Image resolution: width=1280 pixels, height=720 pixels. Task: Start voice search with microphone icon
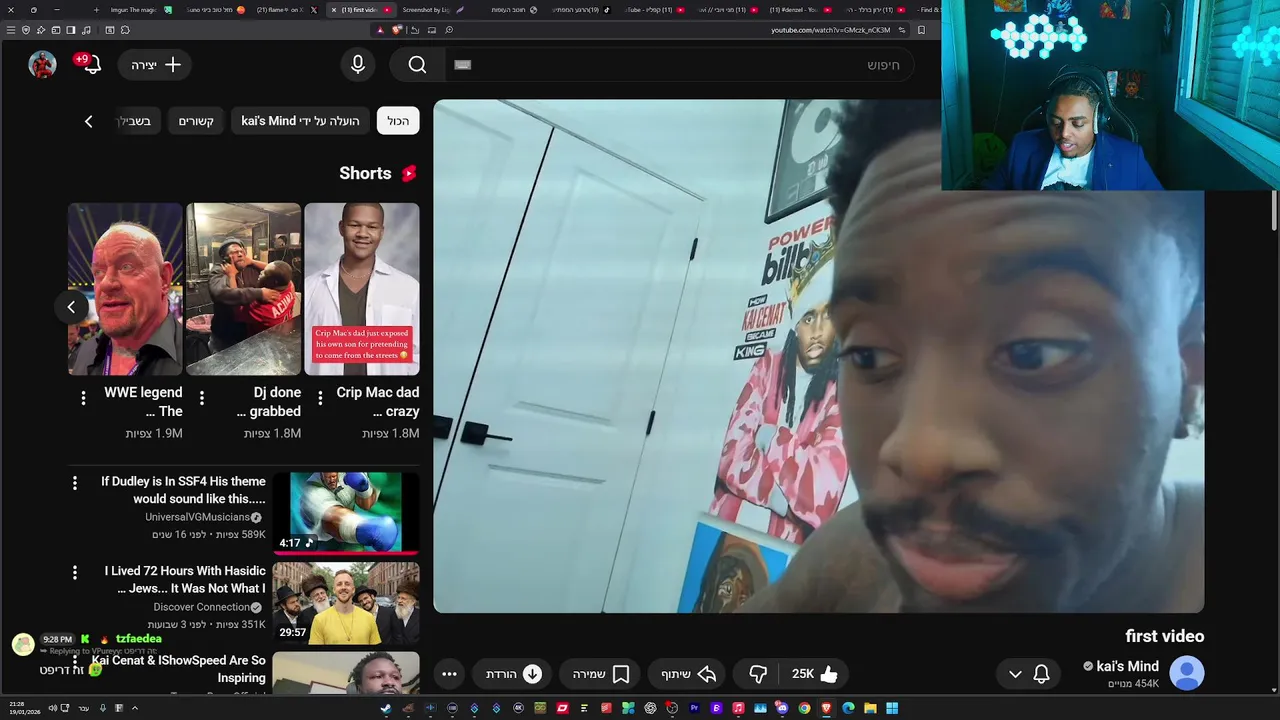[x=358, y=65]
